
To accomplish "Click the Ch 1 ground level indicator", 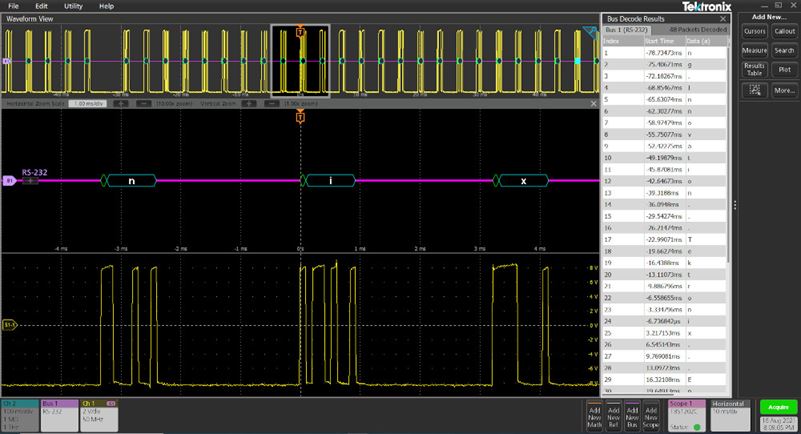I will tap(10, 325).
